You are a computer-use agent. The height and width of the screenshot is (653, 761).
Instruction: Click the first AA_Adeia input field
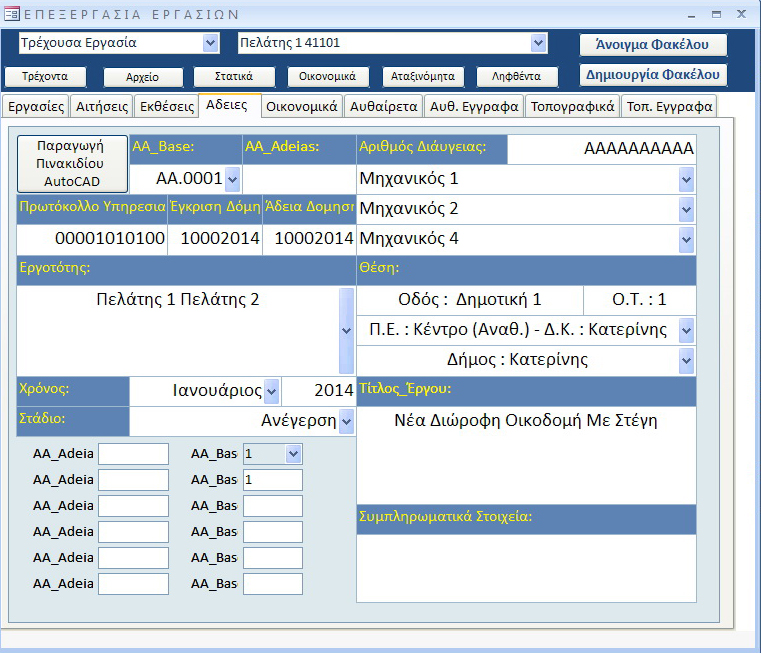pyautogui.click(x=133, y=454)
